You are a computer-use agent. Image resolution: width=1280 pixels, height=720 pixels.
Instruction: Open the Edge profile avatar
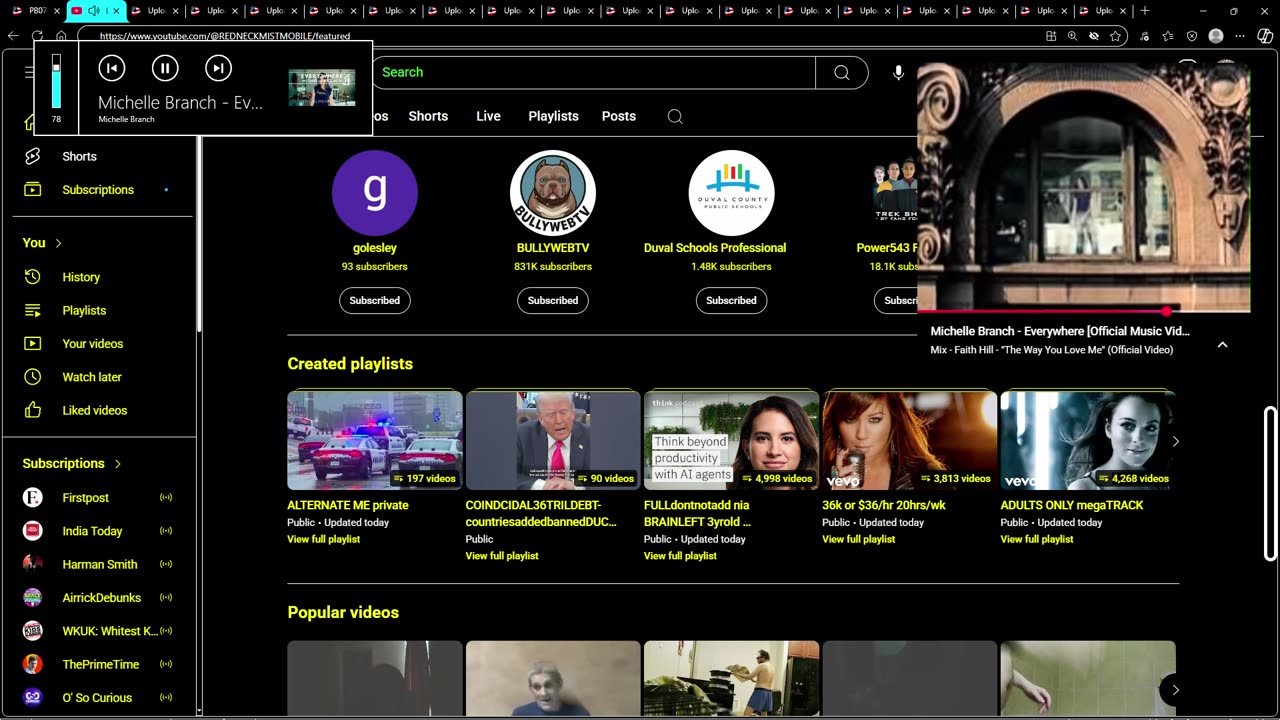click(1216, 36)
